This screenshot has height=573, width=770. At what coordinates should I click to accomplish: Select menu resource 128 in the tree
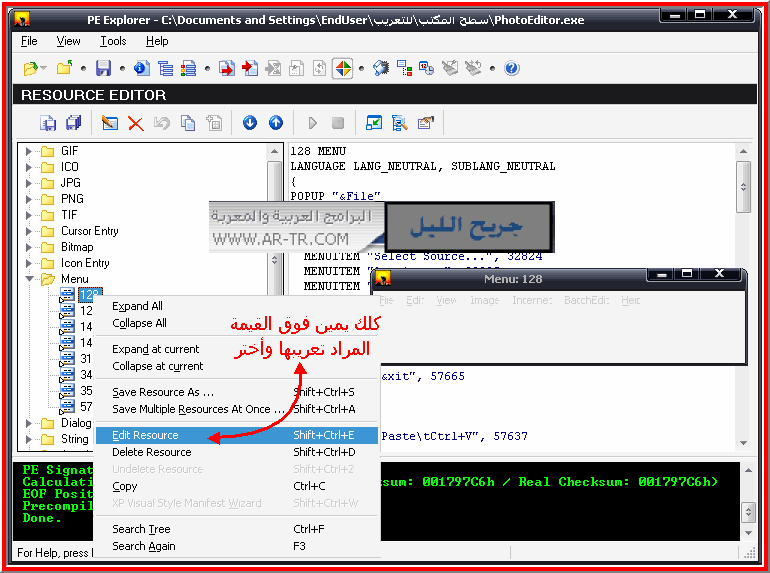90,295
